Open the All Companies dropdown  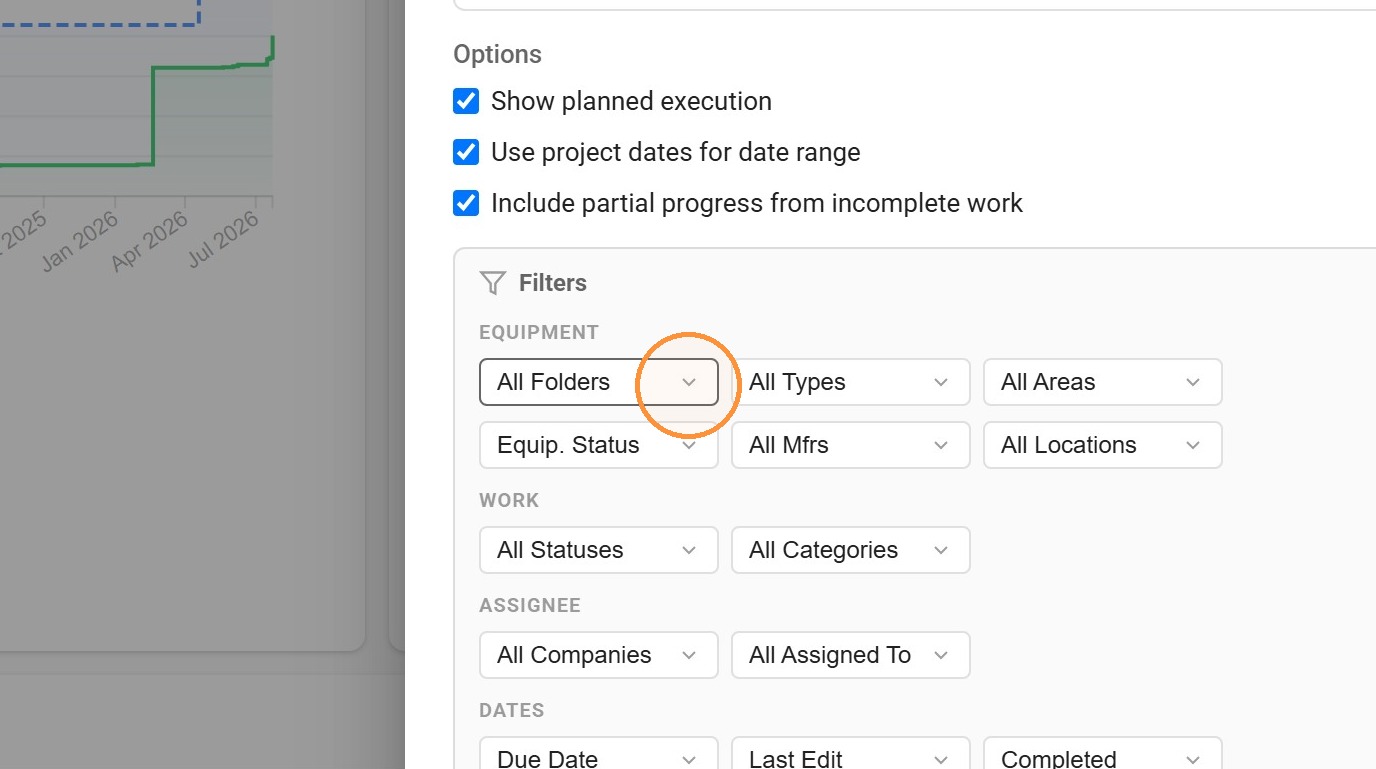pyautogui.click(x=599, y=655)
